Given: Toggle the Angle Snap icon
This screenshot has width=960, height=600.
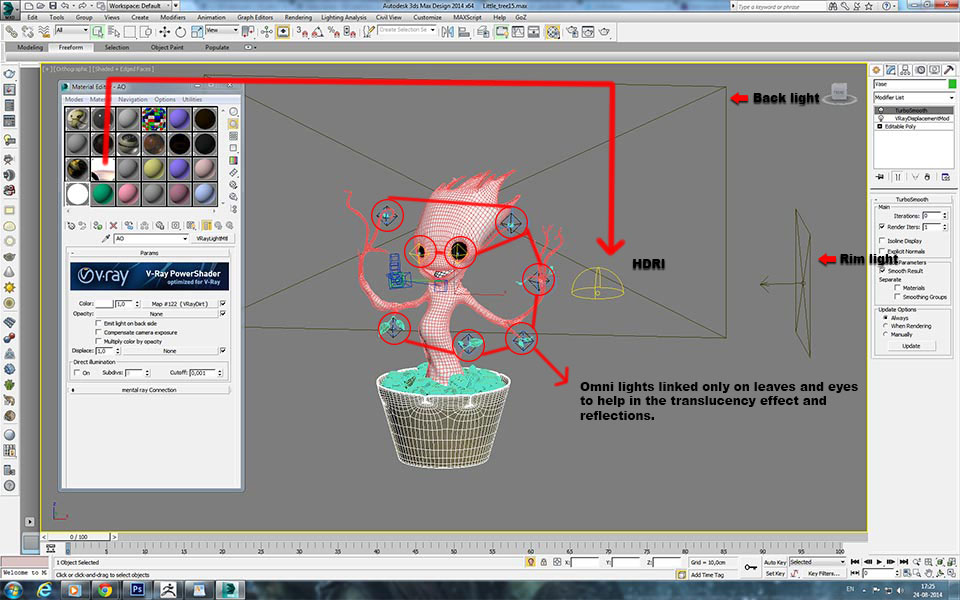Looking at the screenshot, I should click(x=318, y=31).
